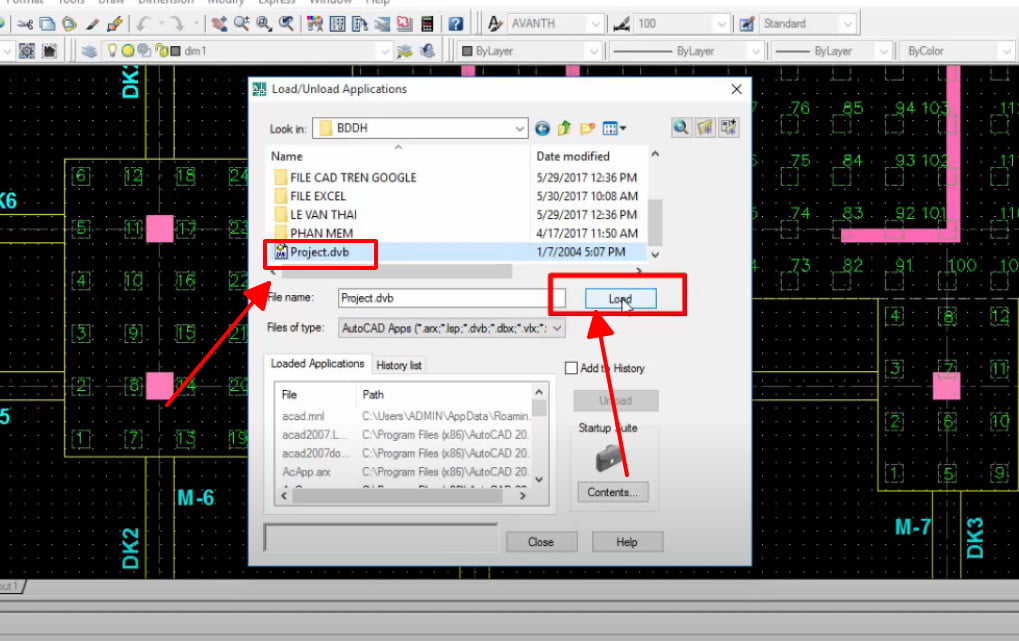1019x641 pixels.
Task: Toggle the dim1 layer lightbulb on/off
Action: click(x=112, y=51)
